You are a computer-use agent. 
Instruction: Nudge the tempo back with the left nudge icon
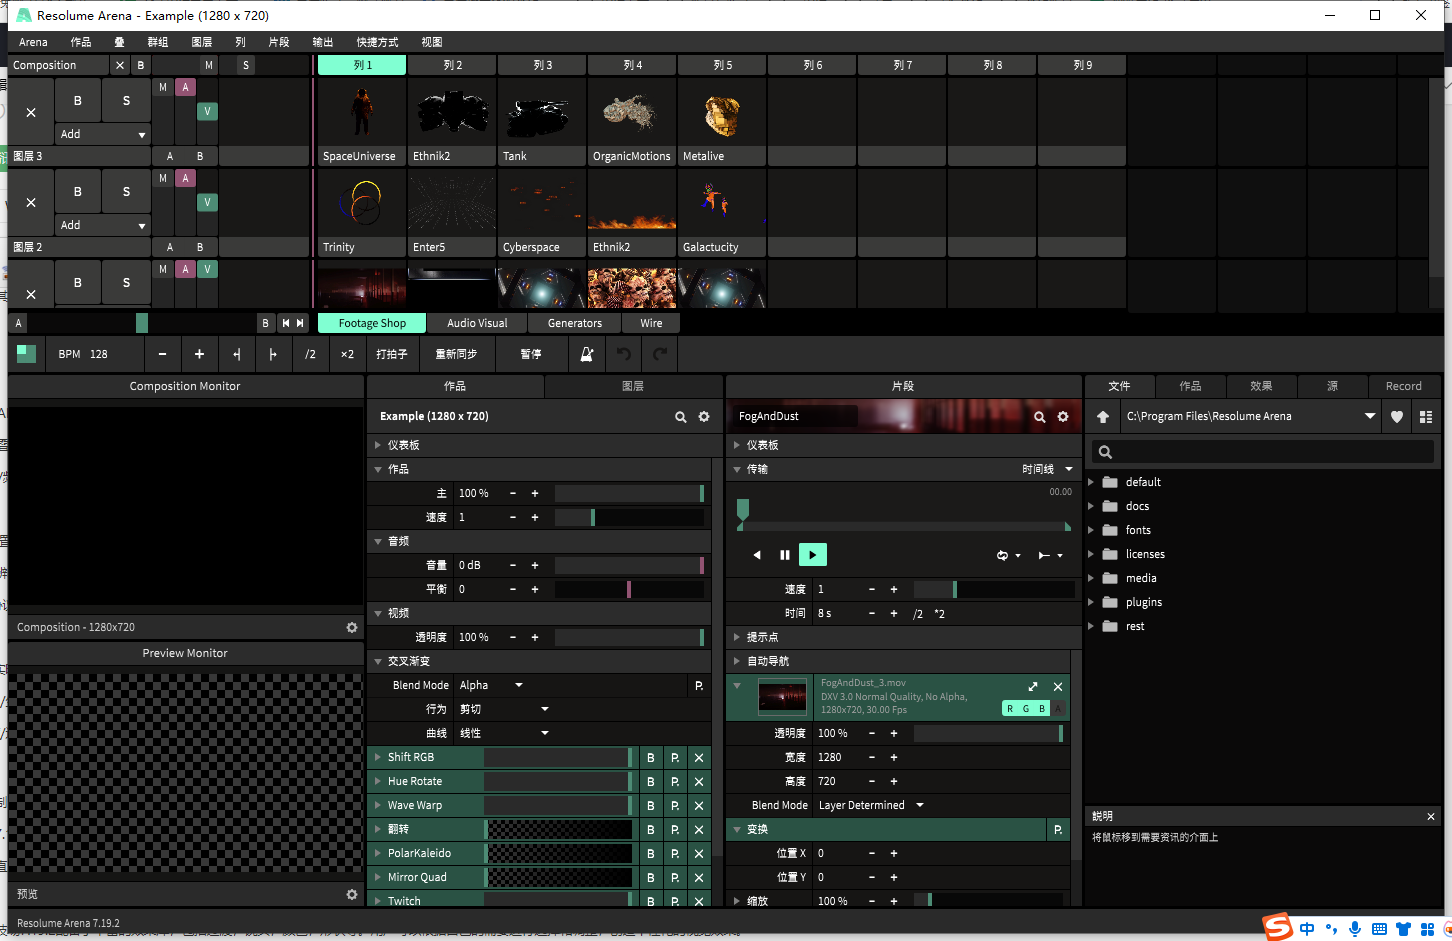click(236, 354)
